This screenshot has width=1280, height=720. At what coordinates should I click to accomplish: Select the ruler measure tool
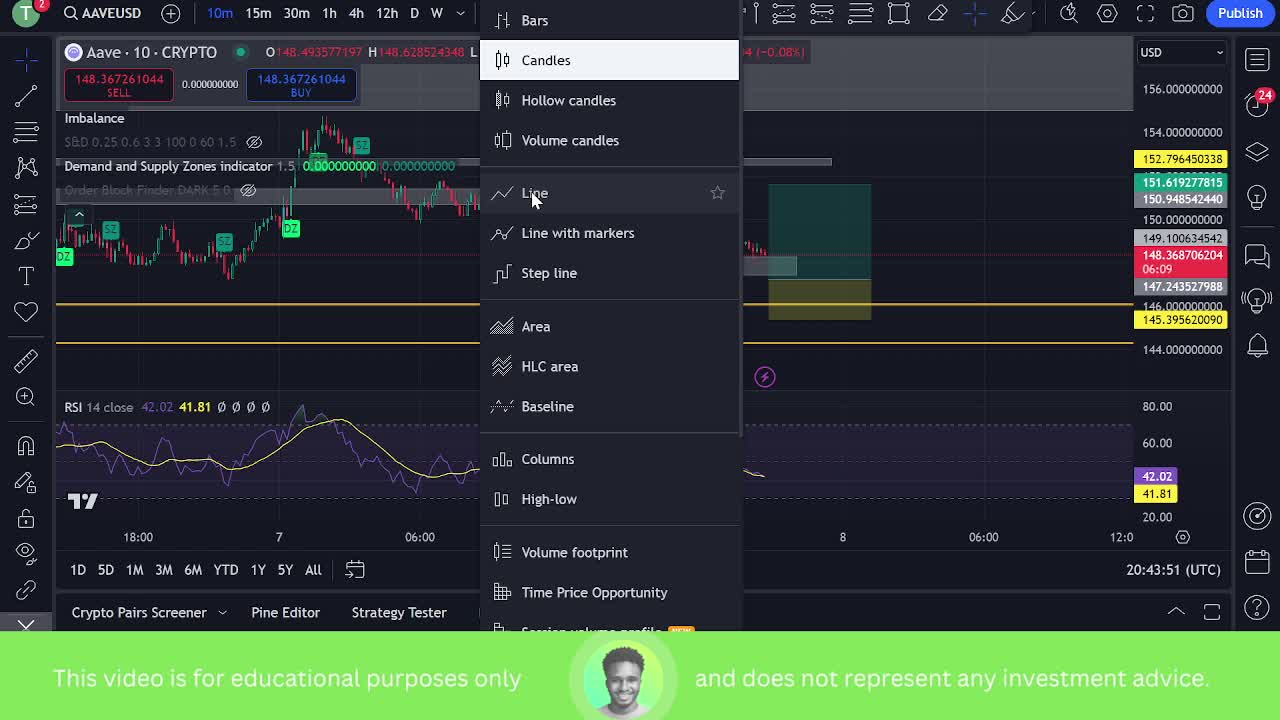click(26, 361)
